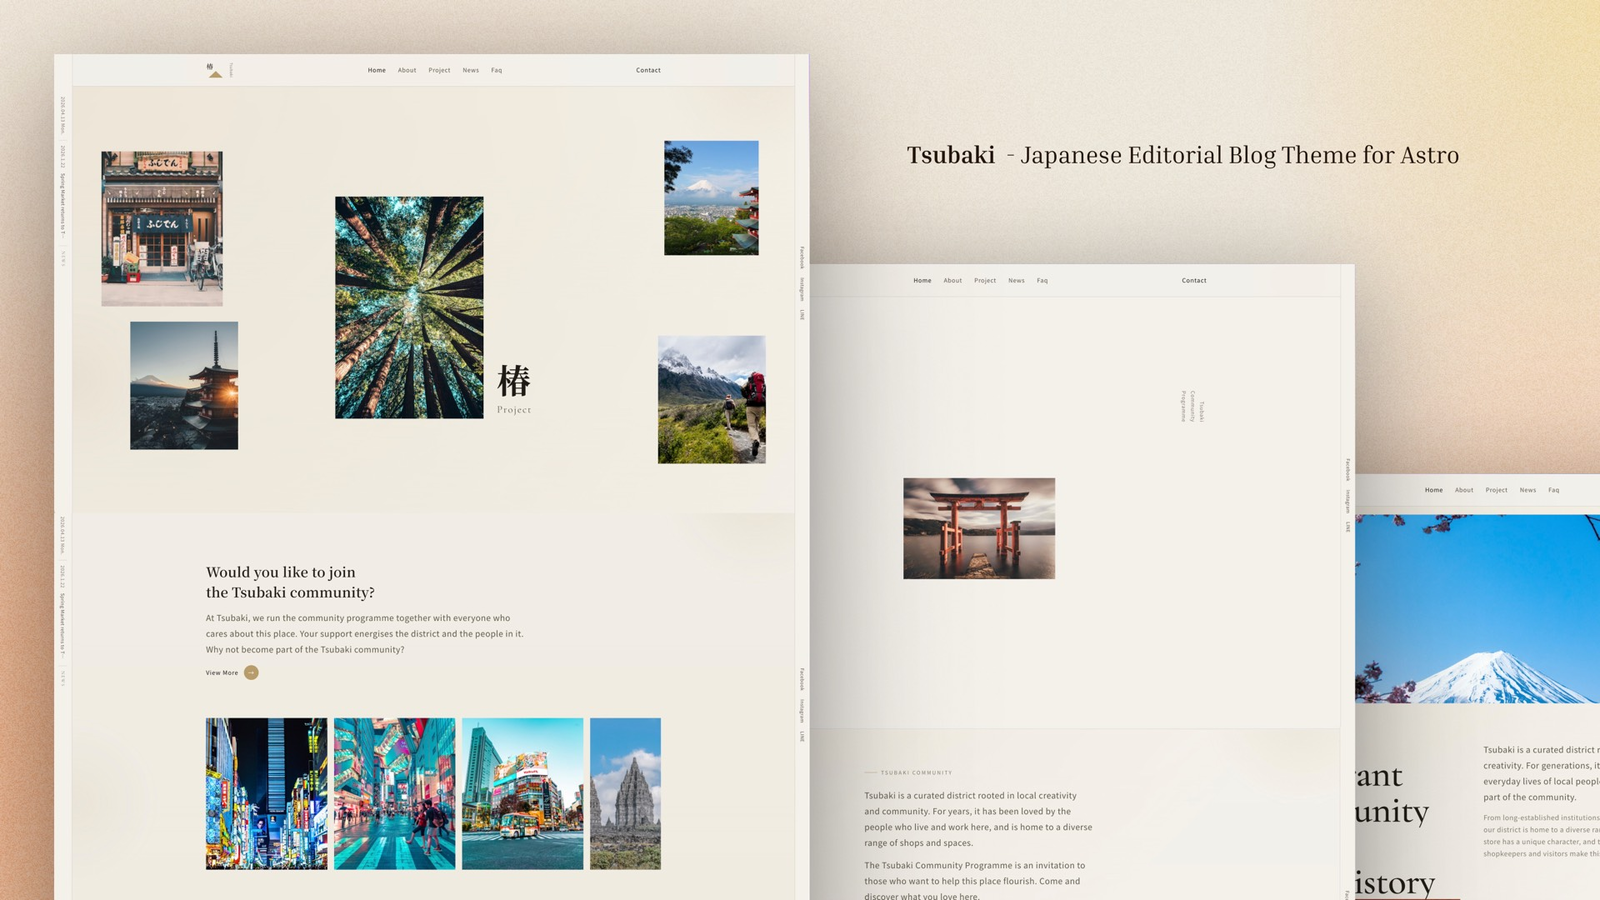This screenshot has height=900, width=1600.
Task: Click the 'TSUBAKI COMMUNITY' section label
Action: 916,773
